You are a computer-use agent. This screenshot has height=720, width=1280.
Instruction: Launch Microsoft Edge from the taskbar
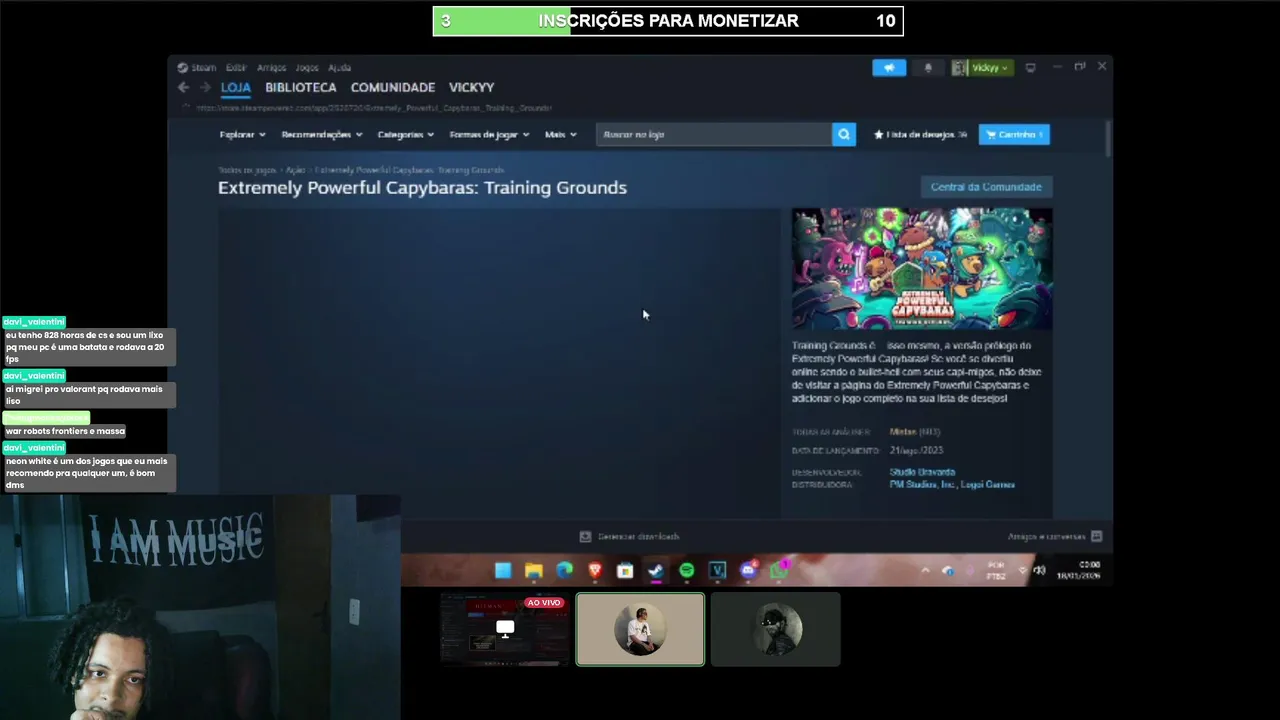[564, 570]
